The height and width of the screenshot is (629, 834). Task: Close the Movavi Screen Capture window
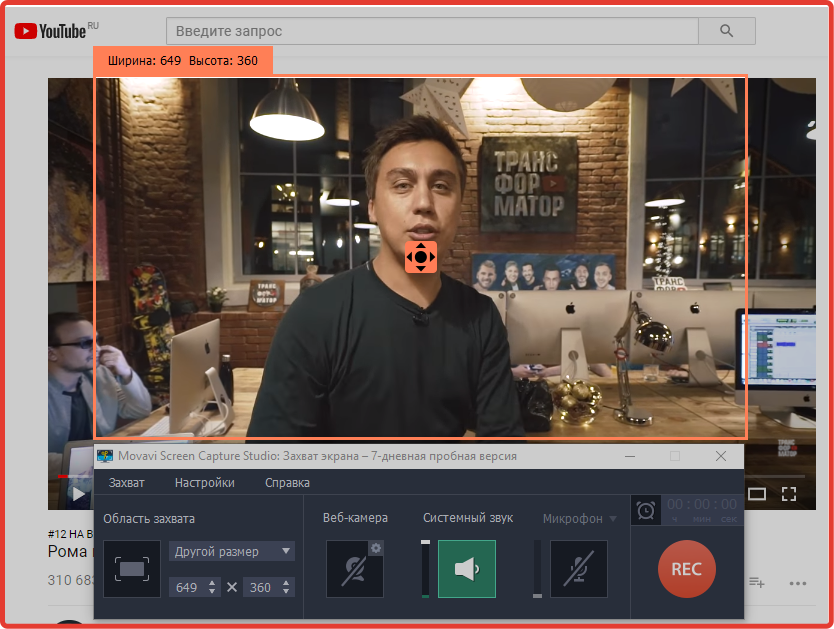pyautogui.click(x=721, y=456)
